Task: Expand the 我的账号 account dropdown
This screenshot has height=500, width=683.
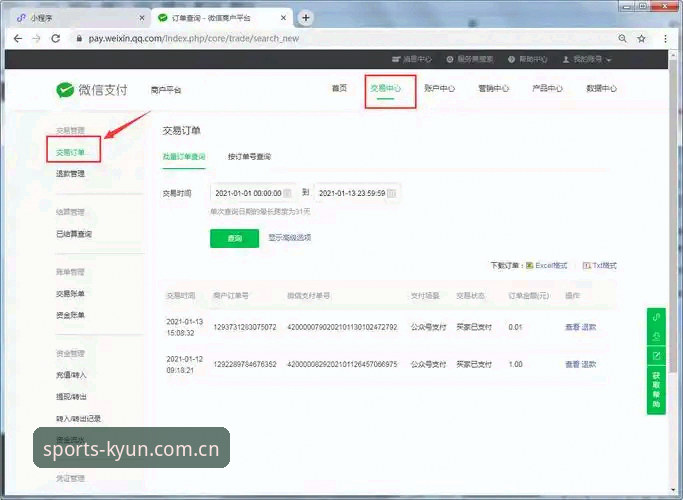Action: 587,59
